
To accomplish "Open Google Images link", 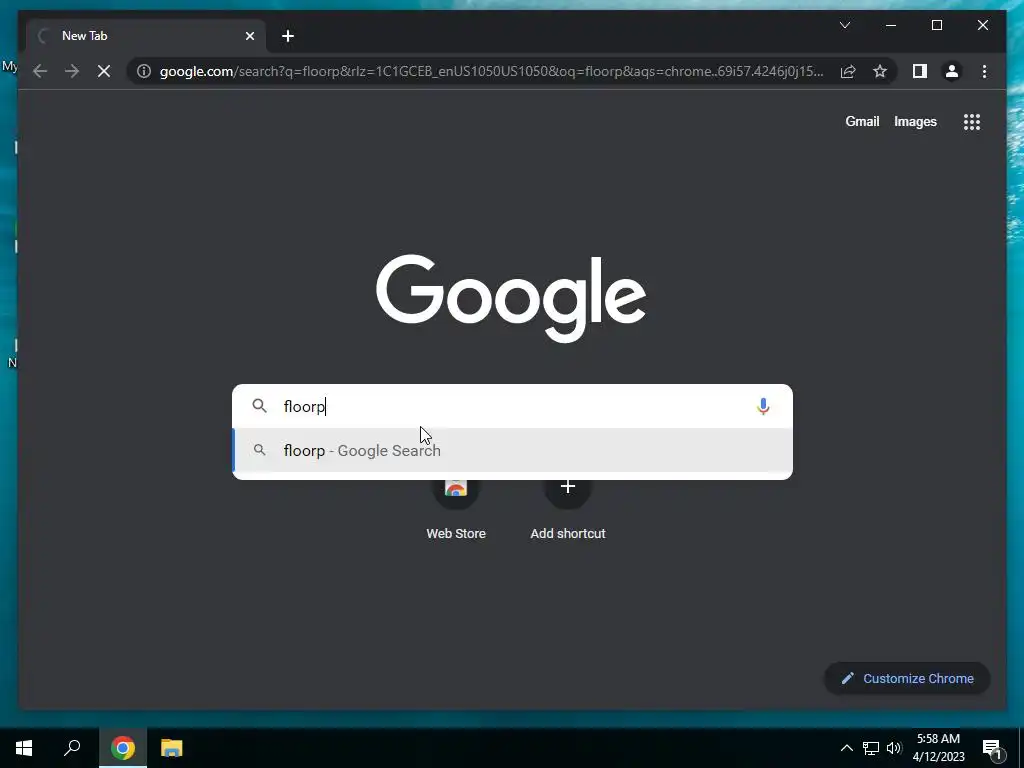I will coord(915,121).
